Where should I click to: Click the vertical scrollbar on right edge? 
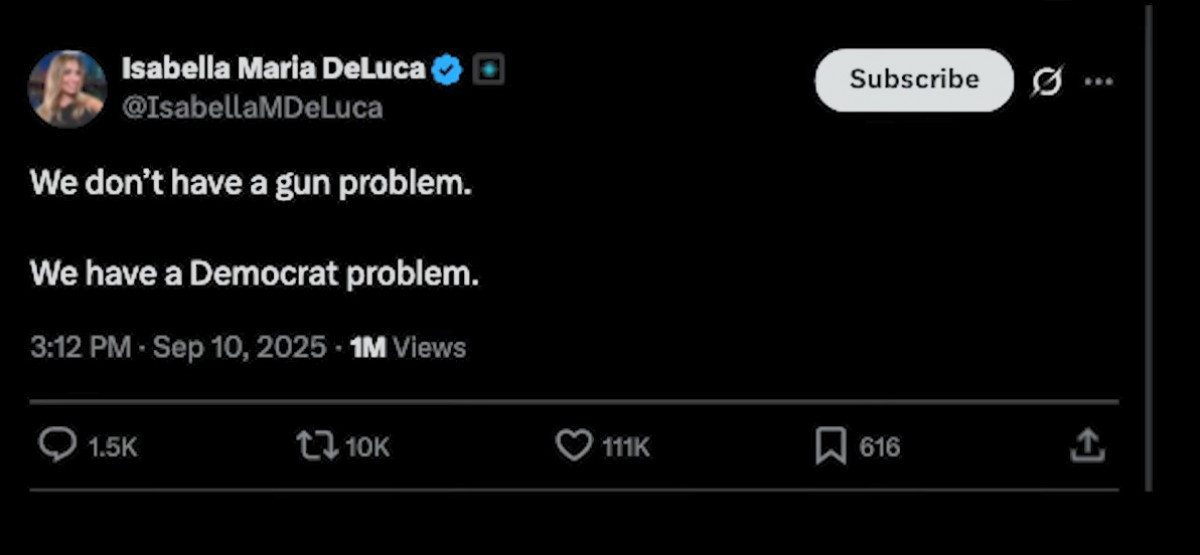click(1148, 250)
